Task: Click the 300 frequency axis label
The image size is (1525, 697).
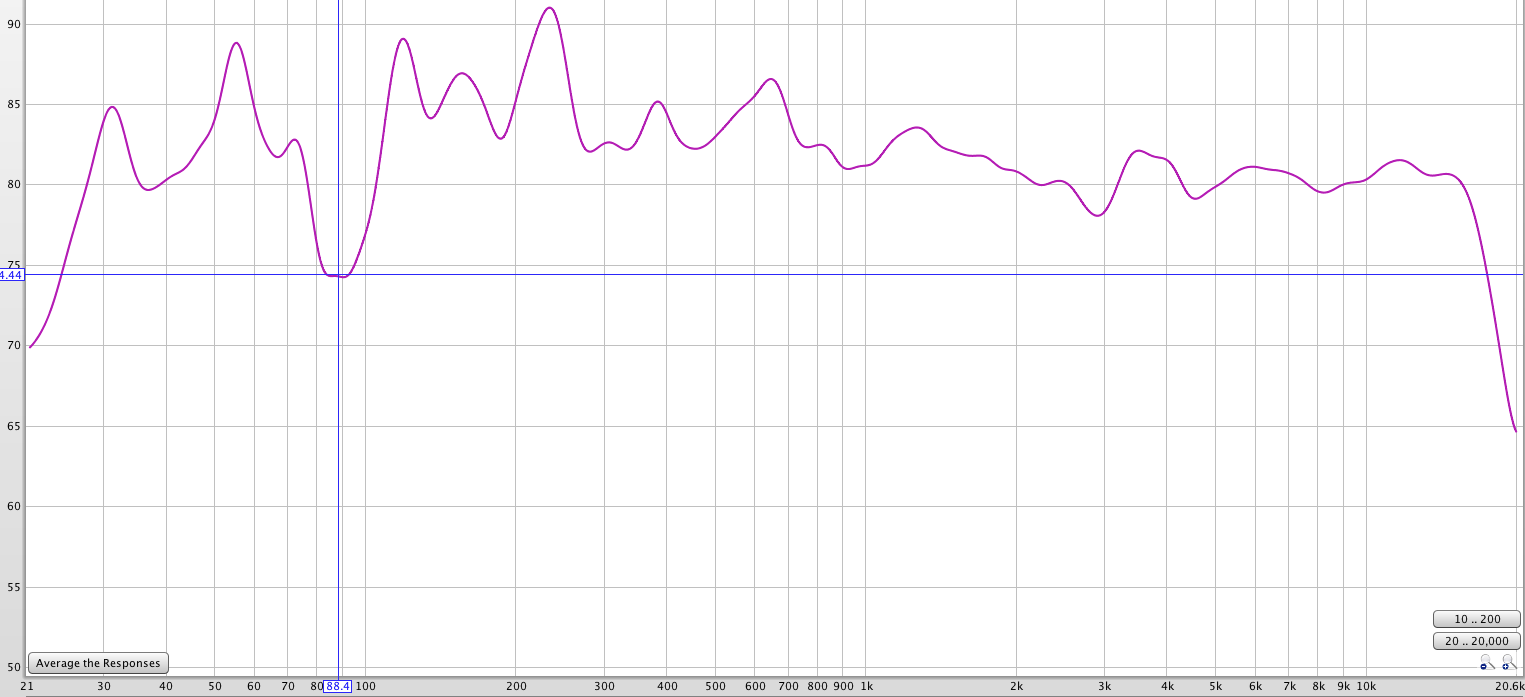Action: [604, 686]
